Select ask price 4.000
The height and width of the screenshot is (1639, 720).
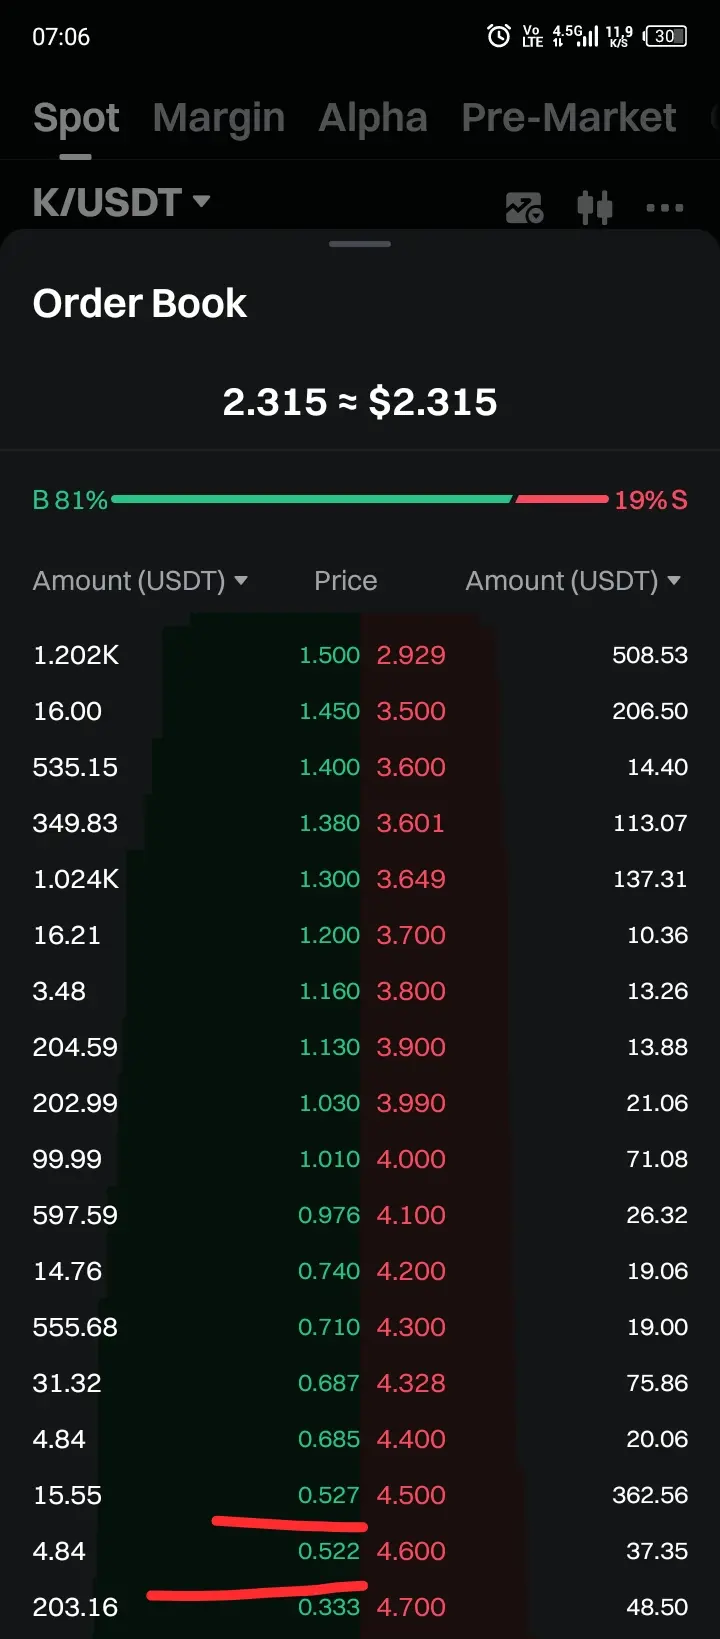(411, 1159)
